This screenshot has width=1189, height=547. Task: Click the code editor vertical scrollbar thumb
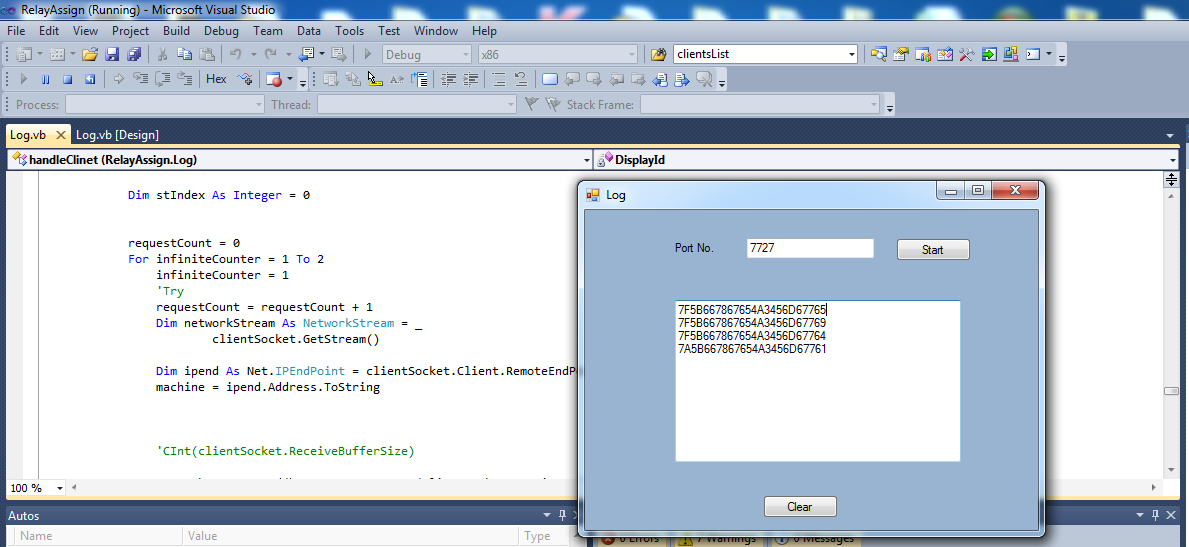point(1171,391)
